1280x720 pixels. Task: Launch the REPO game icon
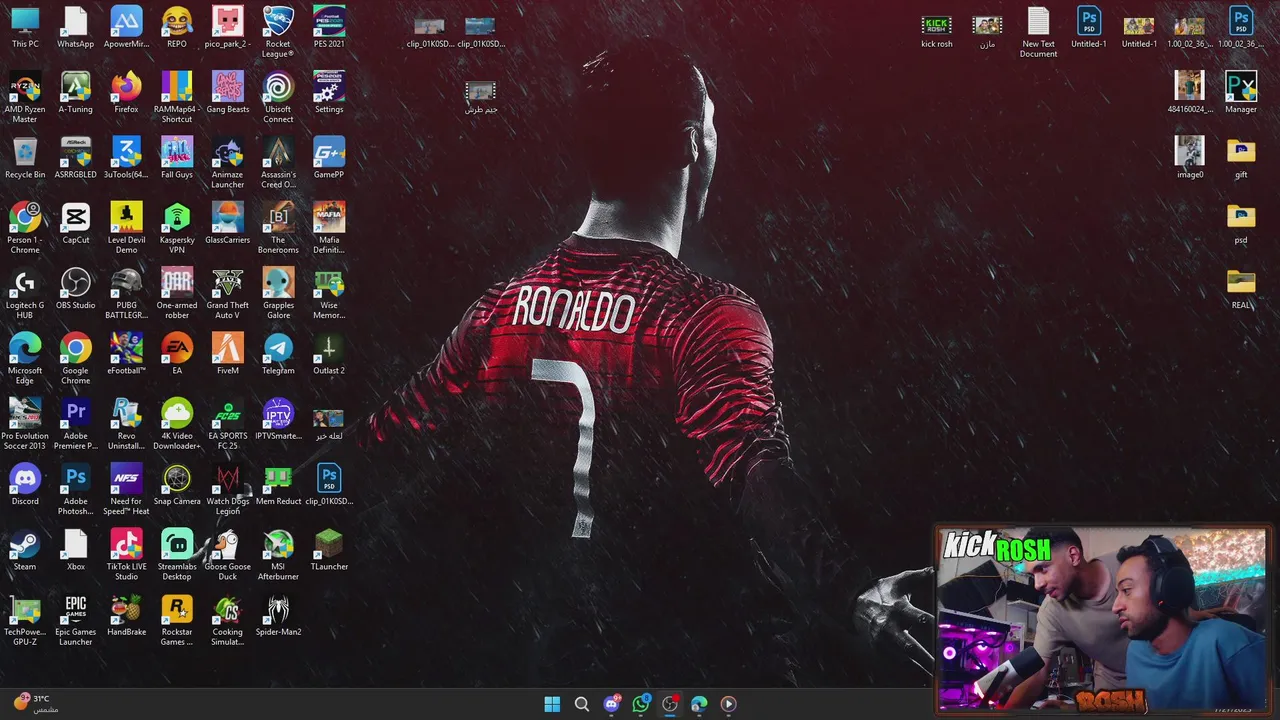click(177, 27)
